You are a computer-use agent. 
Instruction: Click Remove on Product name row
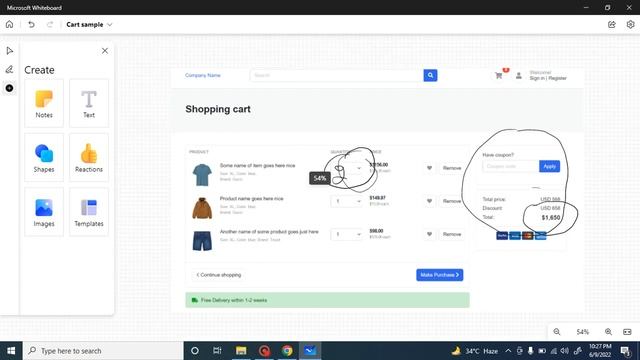tap(452, 201)
